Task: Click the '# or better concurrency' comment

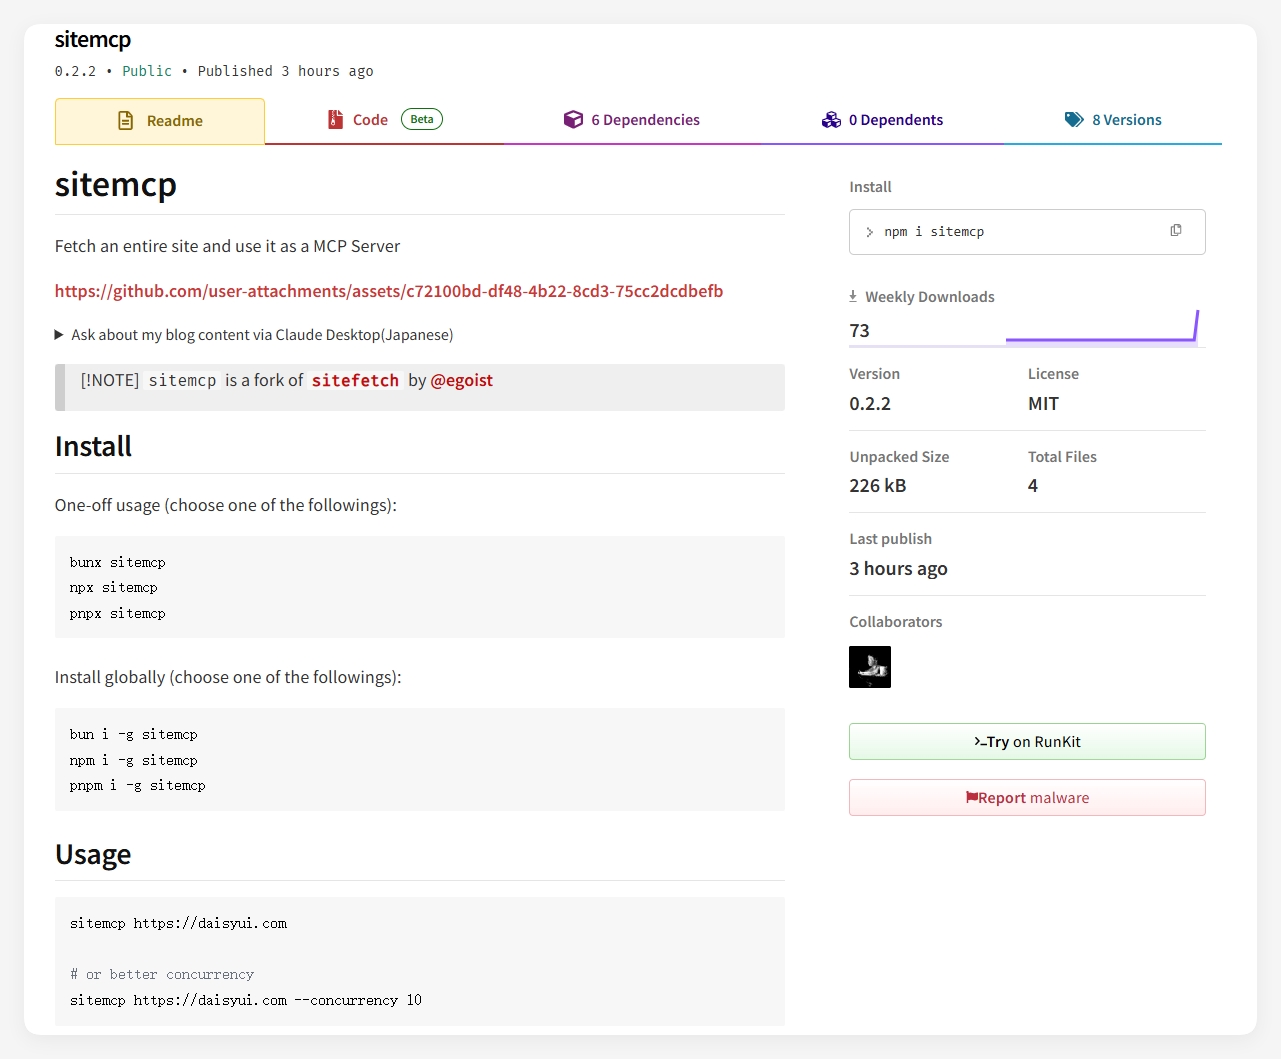Action: coord(162,975)
